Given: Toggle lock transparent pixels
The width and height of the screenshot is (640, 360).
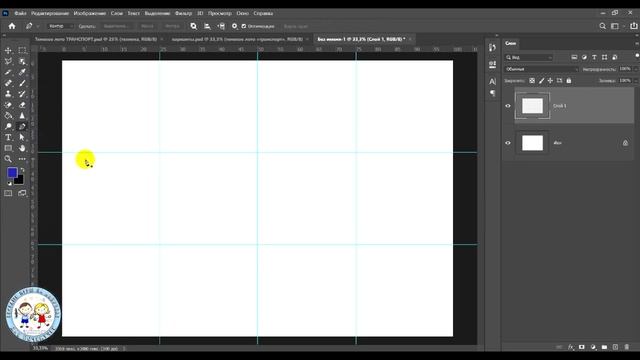Looking at the screenshot, I should (532, 81).
